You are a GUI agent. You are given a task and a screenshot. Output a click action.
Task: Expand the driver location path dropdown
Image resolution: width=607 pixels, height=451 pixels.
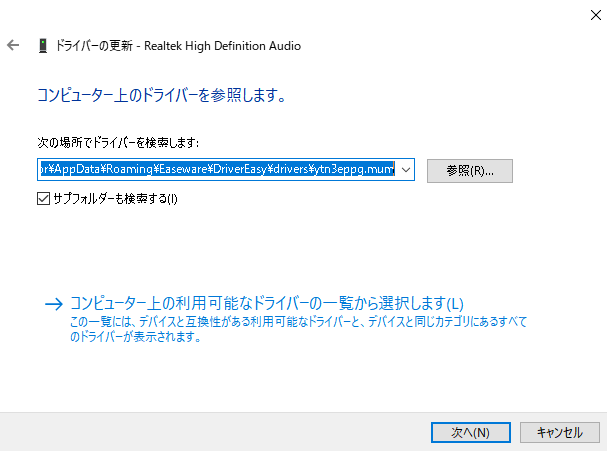[405, 170]
